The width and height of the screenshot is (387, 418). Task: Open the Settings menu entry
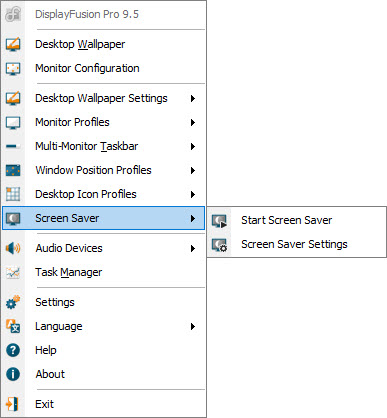click(104, 302)
